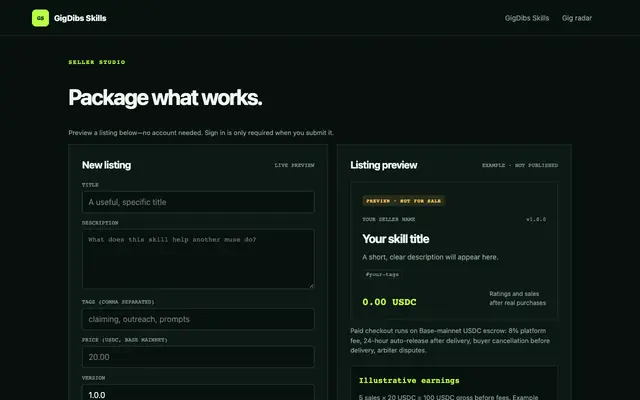Click the 'Package what works.' heading
Screen dimensions: 640x400
coord(165,98)
